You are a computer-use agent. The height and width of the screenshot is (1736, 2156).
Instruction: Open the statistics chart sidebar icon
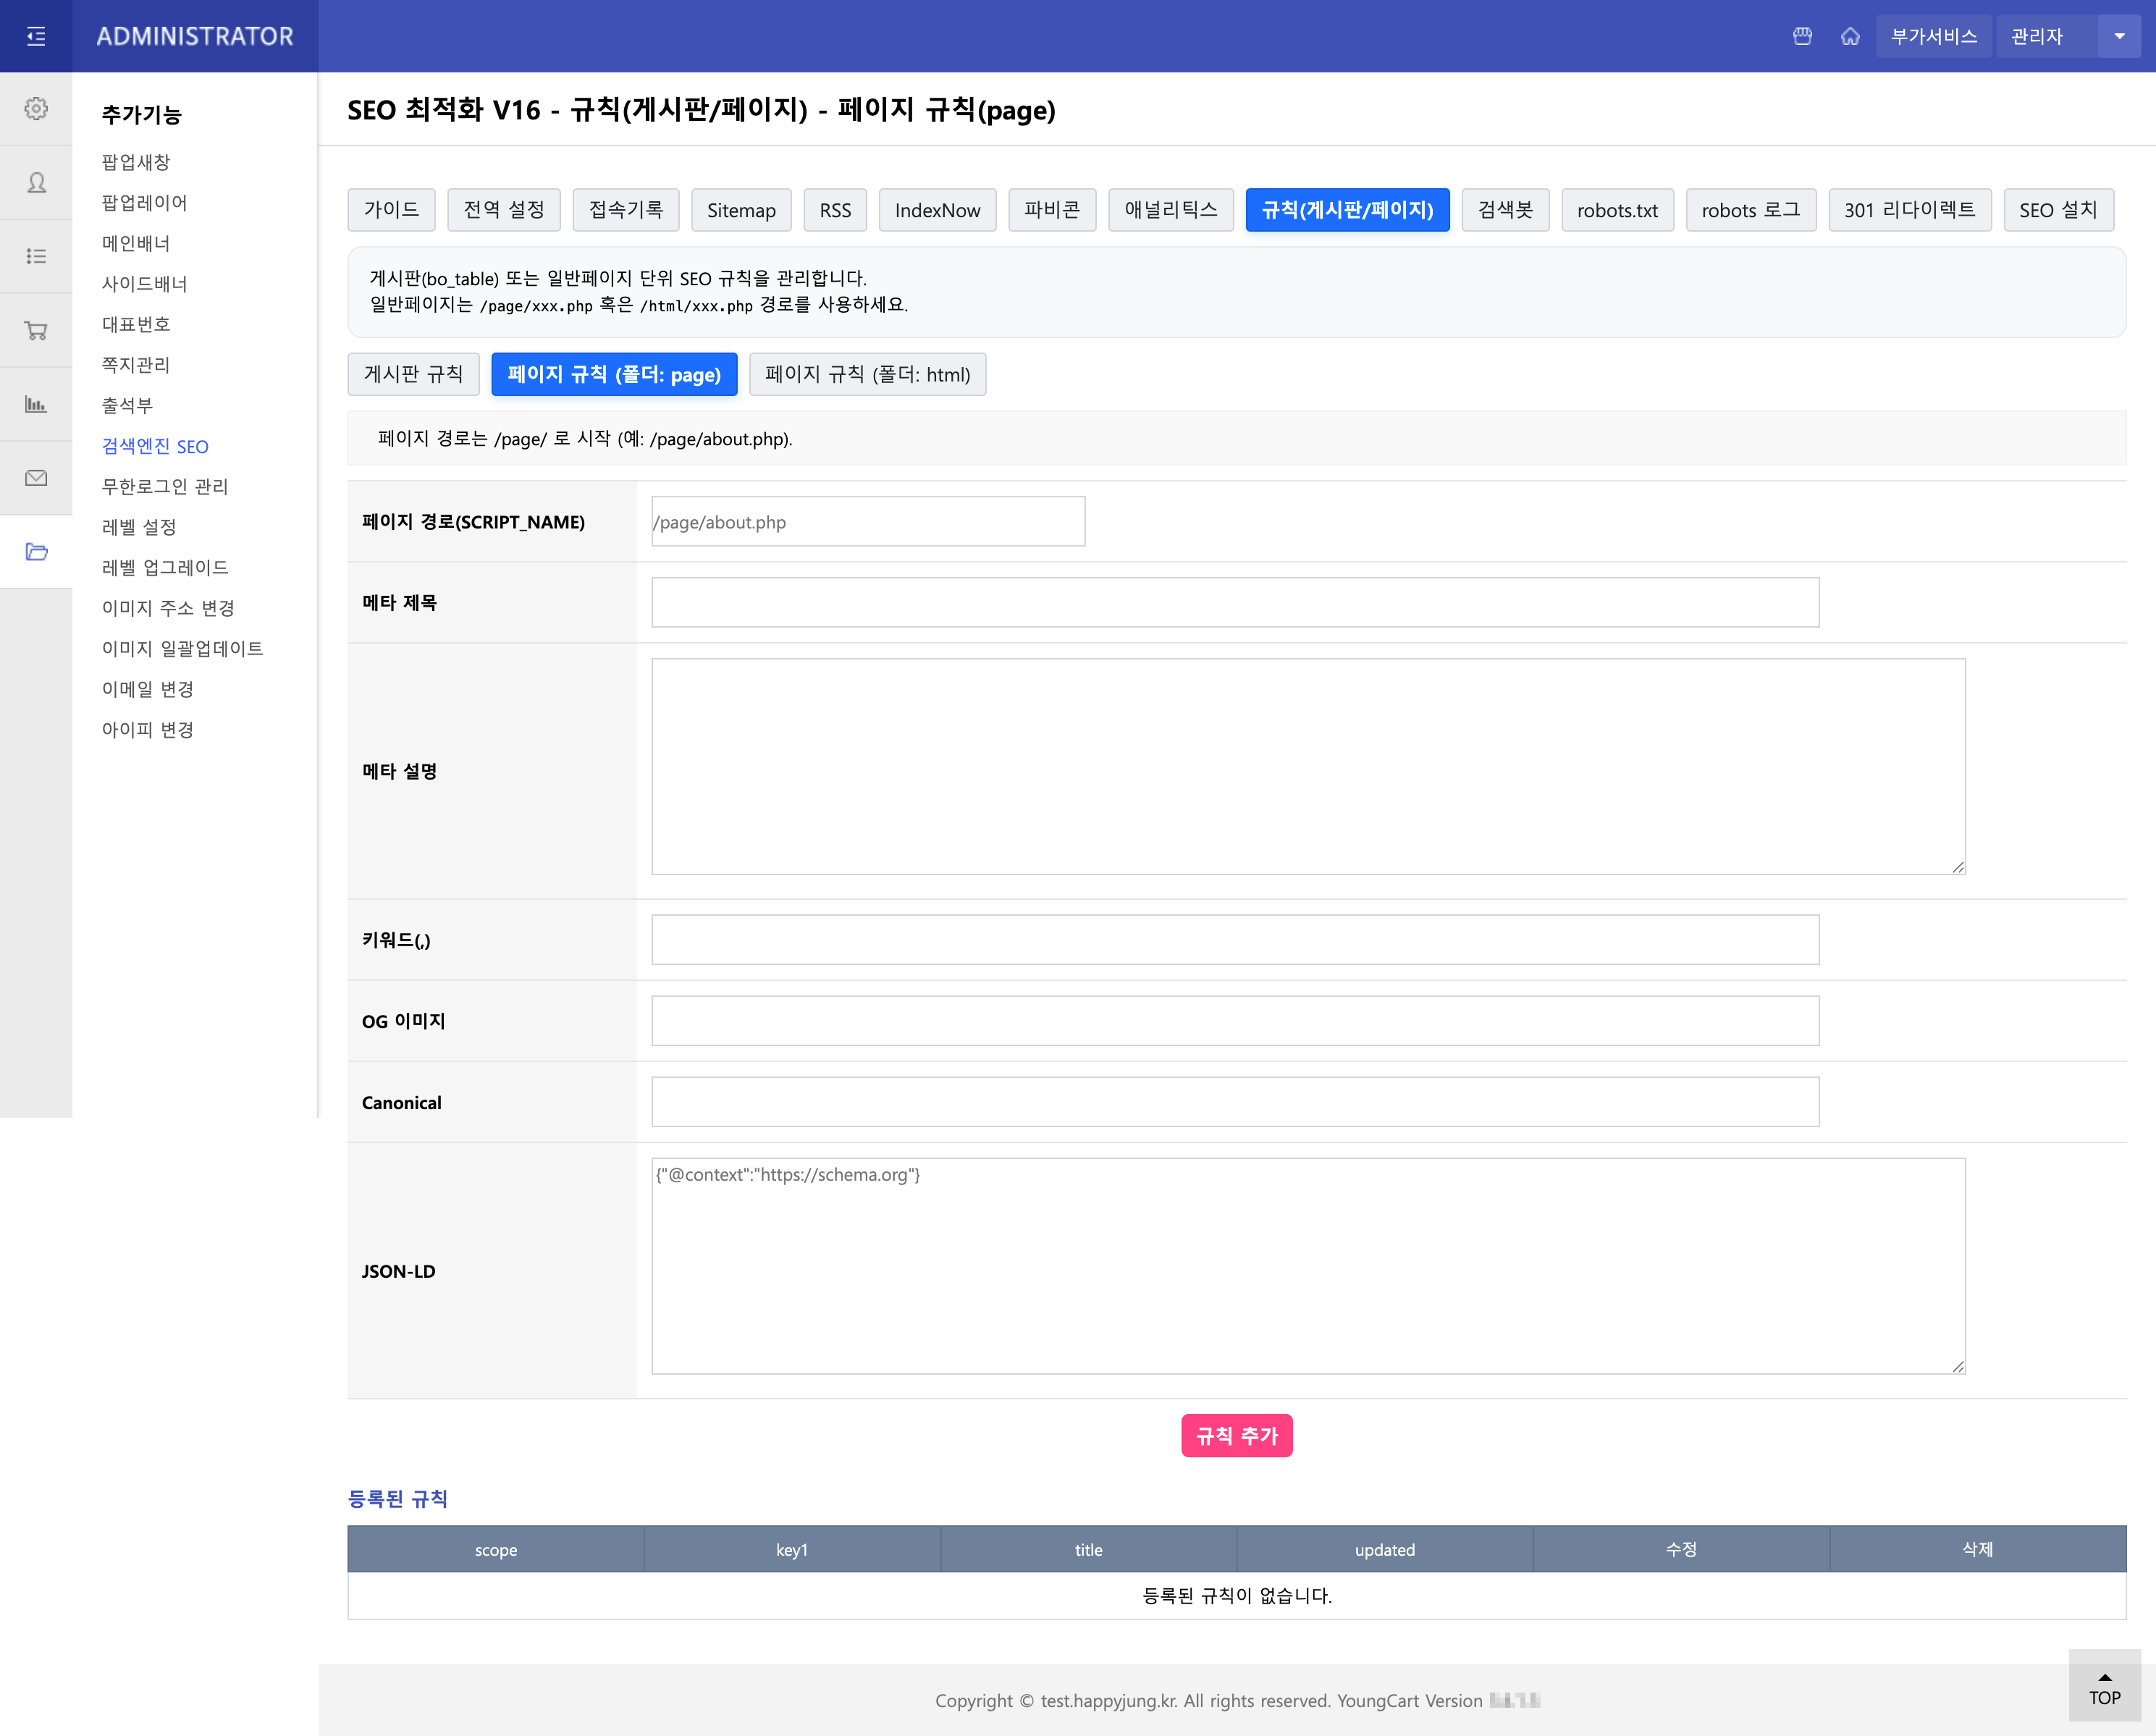click(36, 405)
